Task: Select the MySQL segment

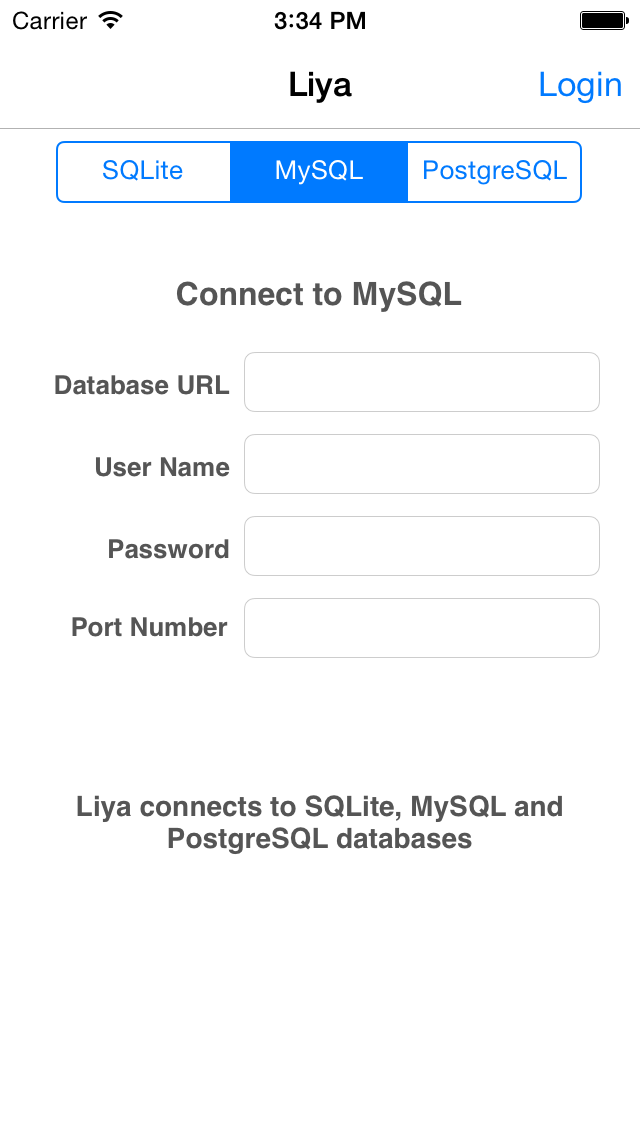Action: 319,171
